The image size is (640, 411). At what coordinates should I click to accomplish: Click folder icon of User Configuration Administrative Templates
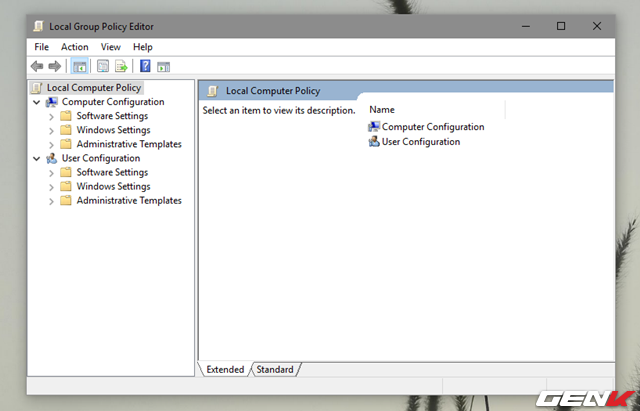tap(66, 200)
